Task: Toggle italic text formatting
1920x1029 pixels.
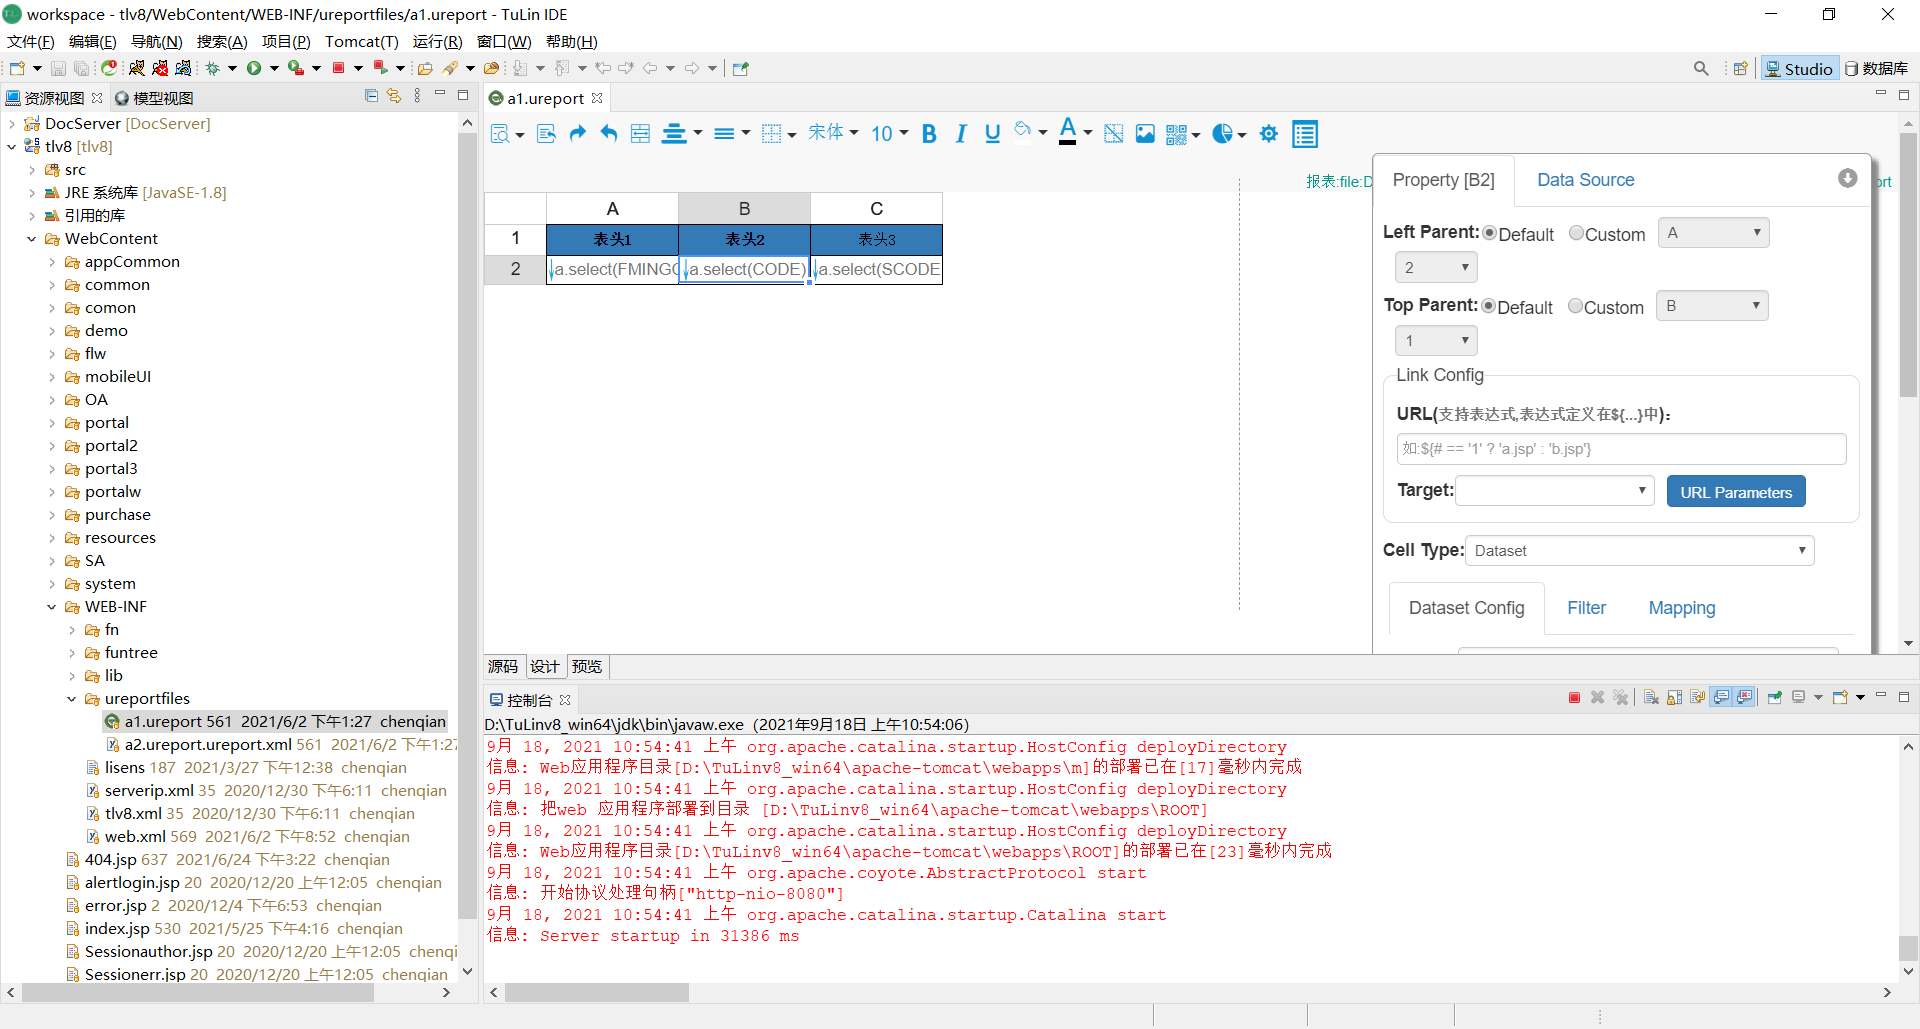Action: 961,134
